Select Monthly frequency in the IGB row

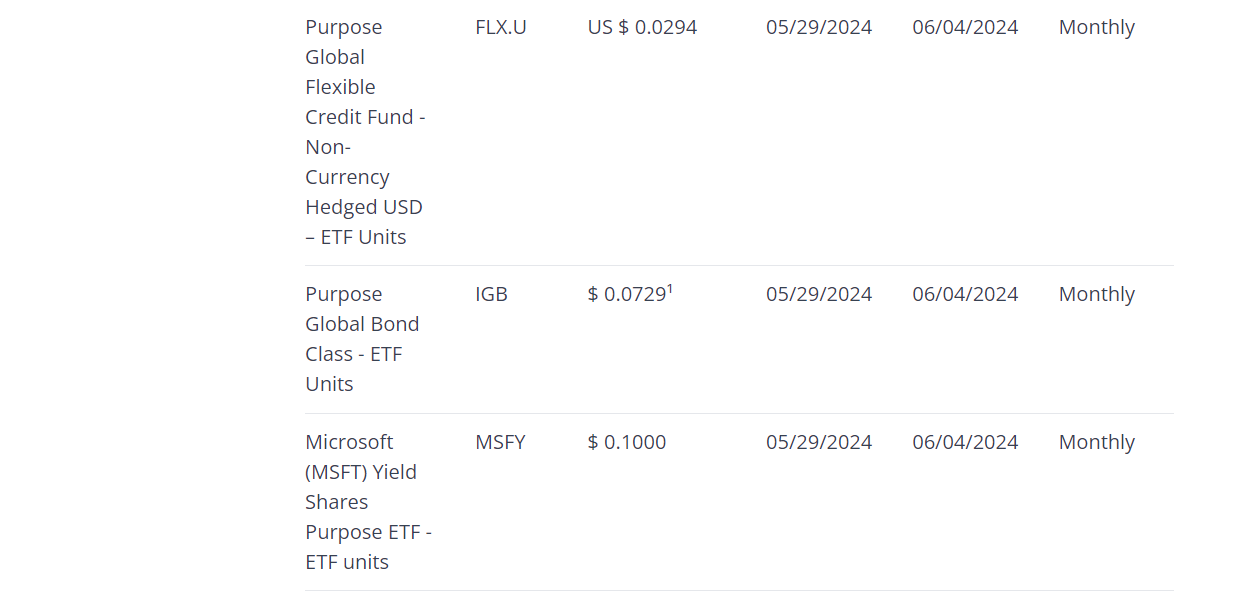coord(1096,294)
